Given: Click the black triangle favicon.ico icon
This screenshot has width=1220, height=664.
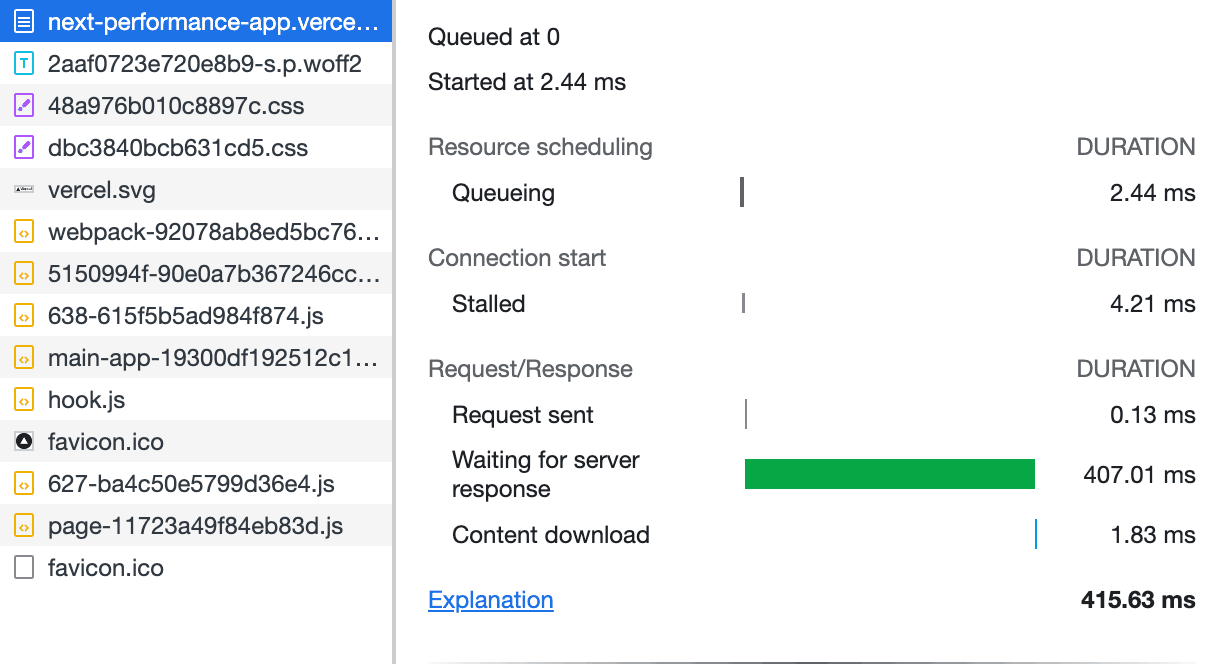Looking at the screenshot, I should pyautogui.click(x=24, y=442).
